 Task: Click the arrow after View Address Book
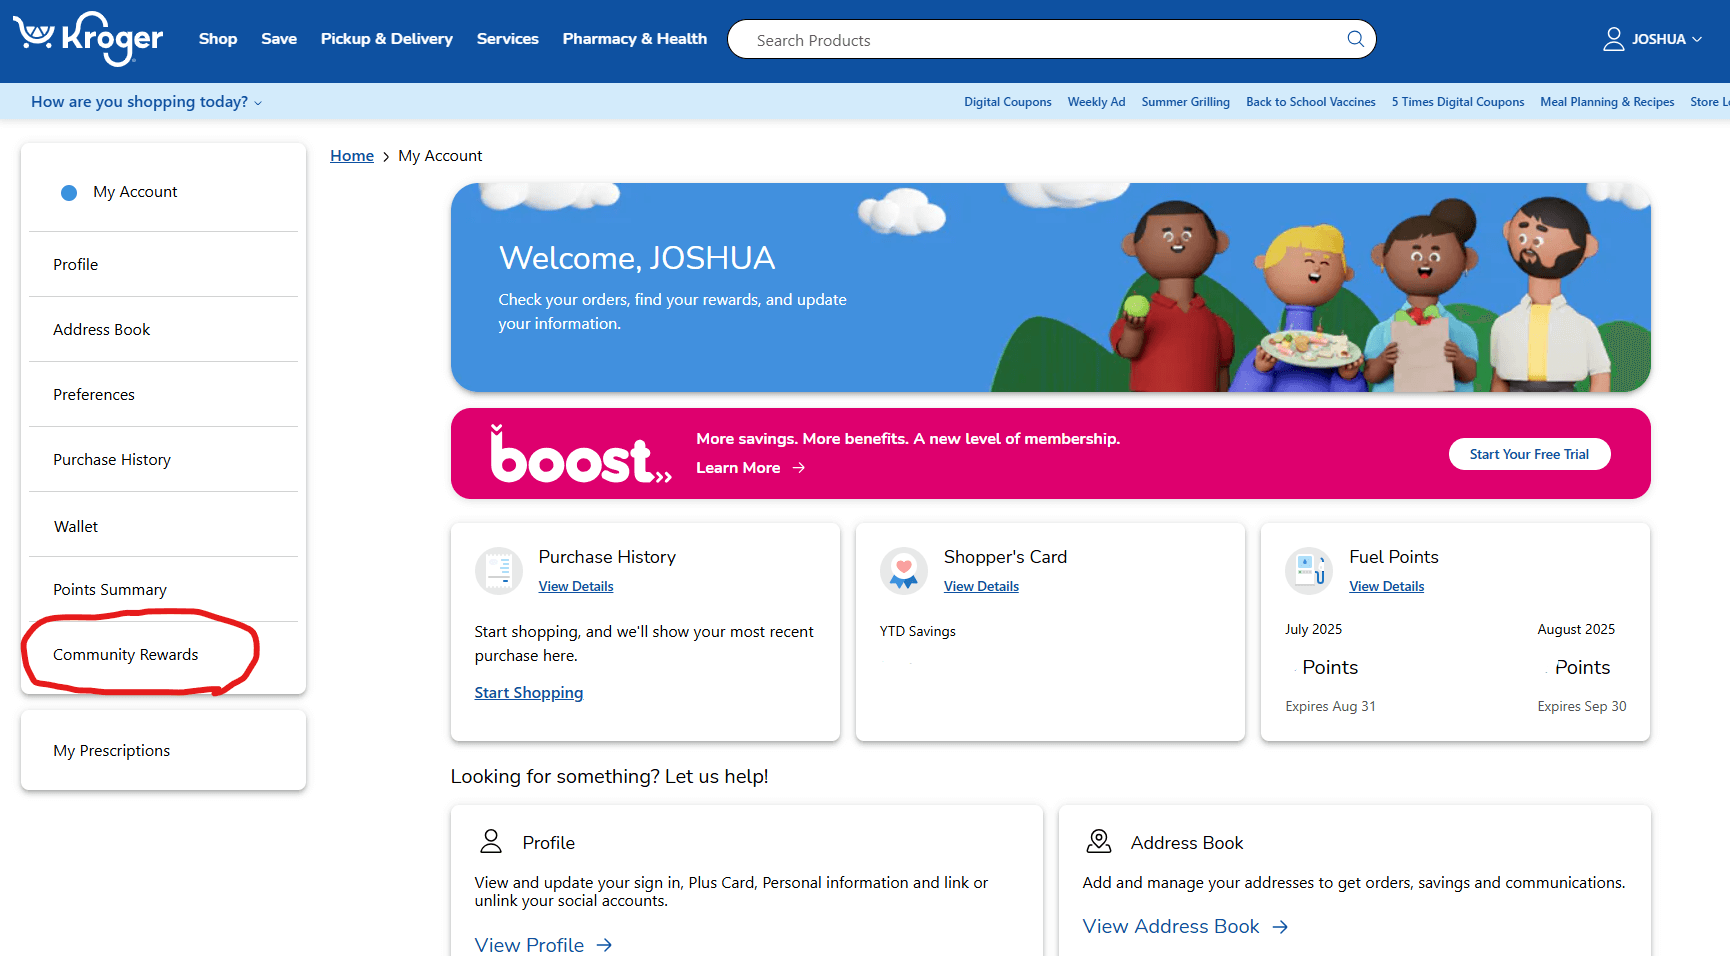coord(1280,927)
